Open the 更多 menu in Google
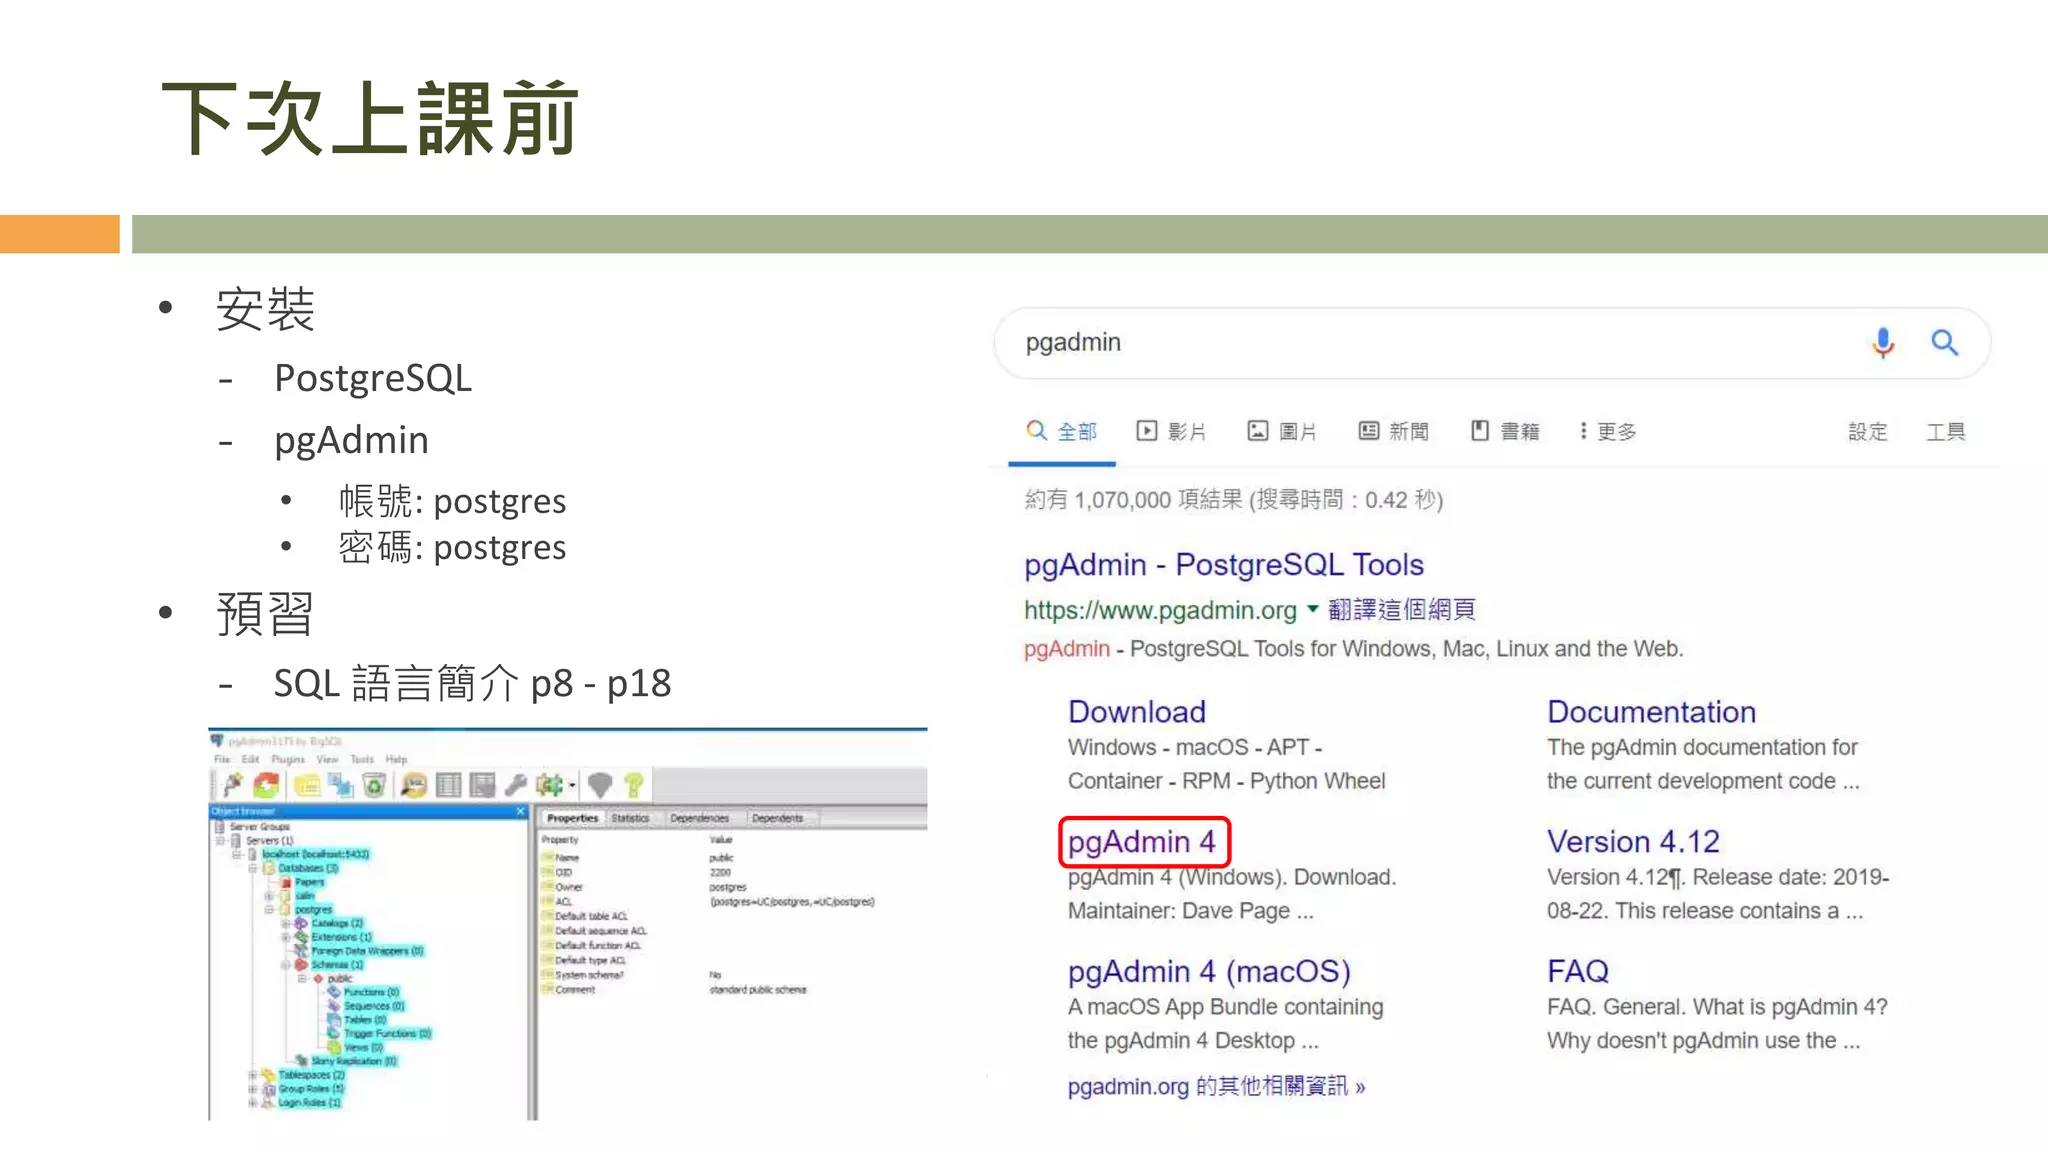This screenshot has width=2048, height=1152. coord(1608,431)
